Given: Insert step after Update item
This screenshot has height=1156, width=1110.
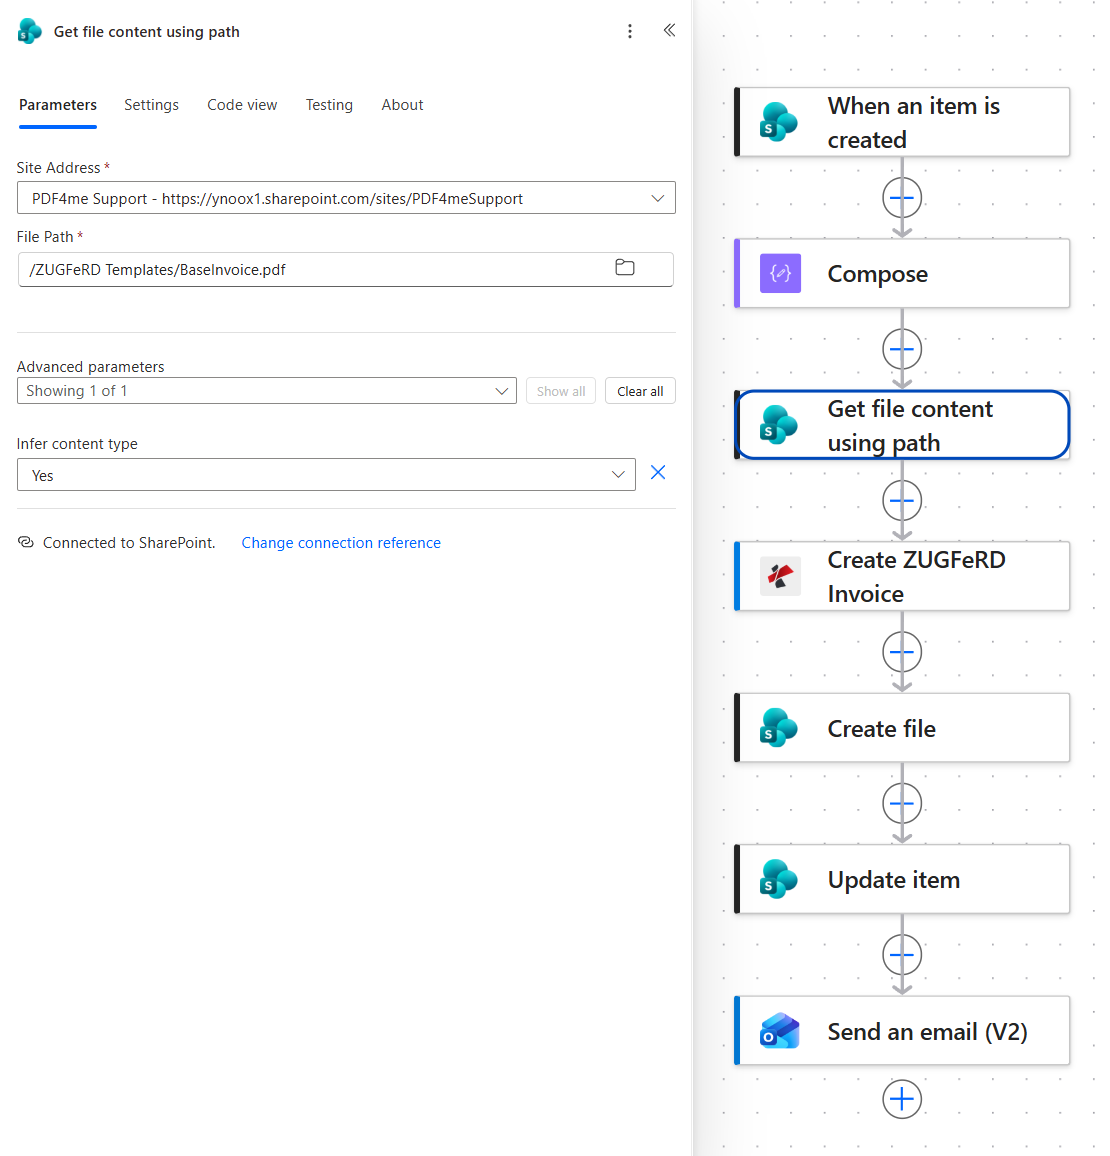Looking at the screenshot, I should click(901, 955).
